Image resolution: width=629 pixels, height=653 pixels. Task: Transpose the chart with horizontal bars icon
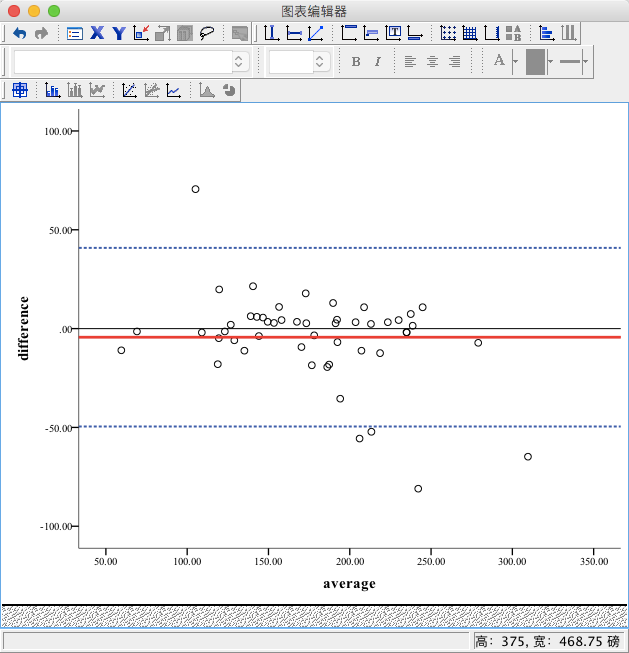point(547,33)
